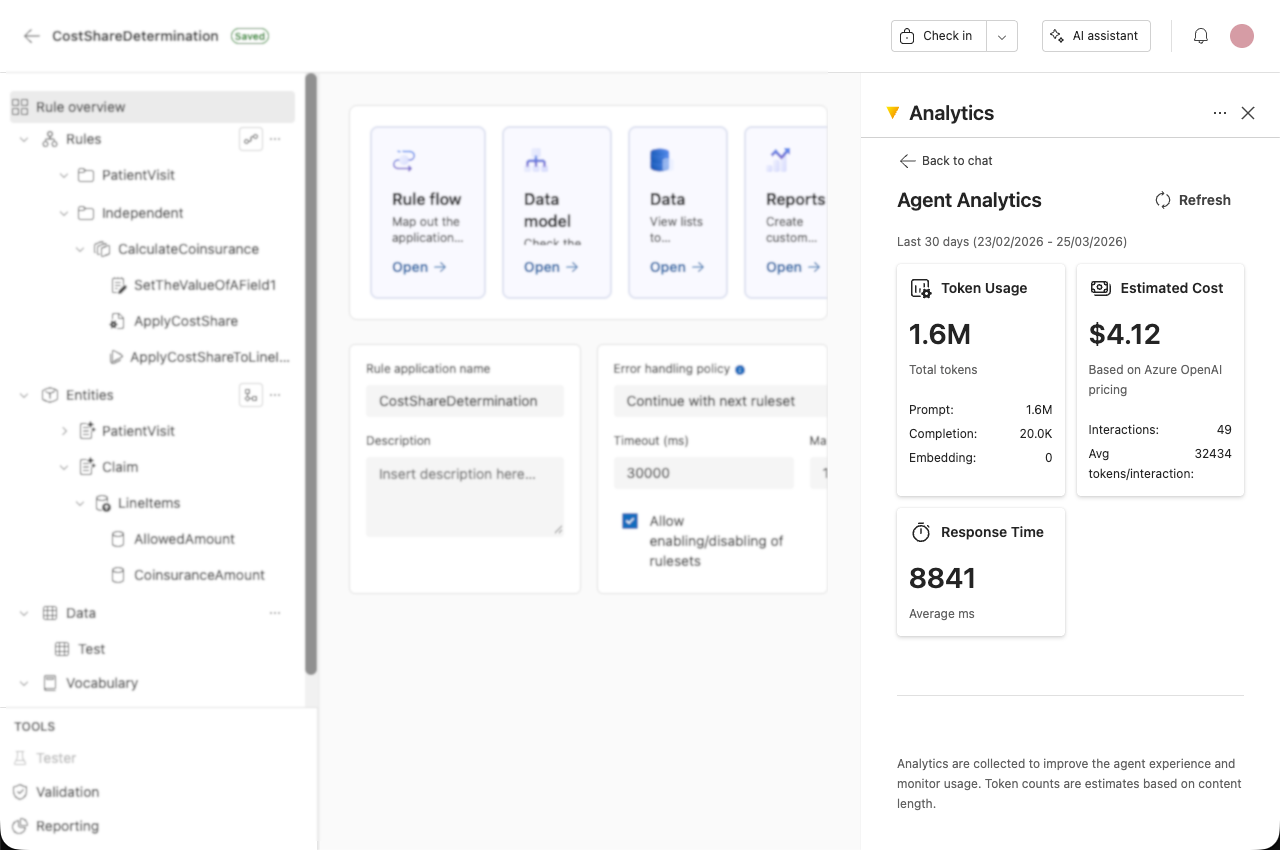This screenshot has width=1280, height=850.
Task: Open the Error handling policy dropdown
Action: point(718,401)
